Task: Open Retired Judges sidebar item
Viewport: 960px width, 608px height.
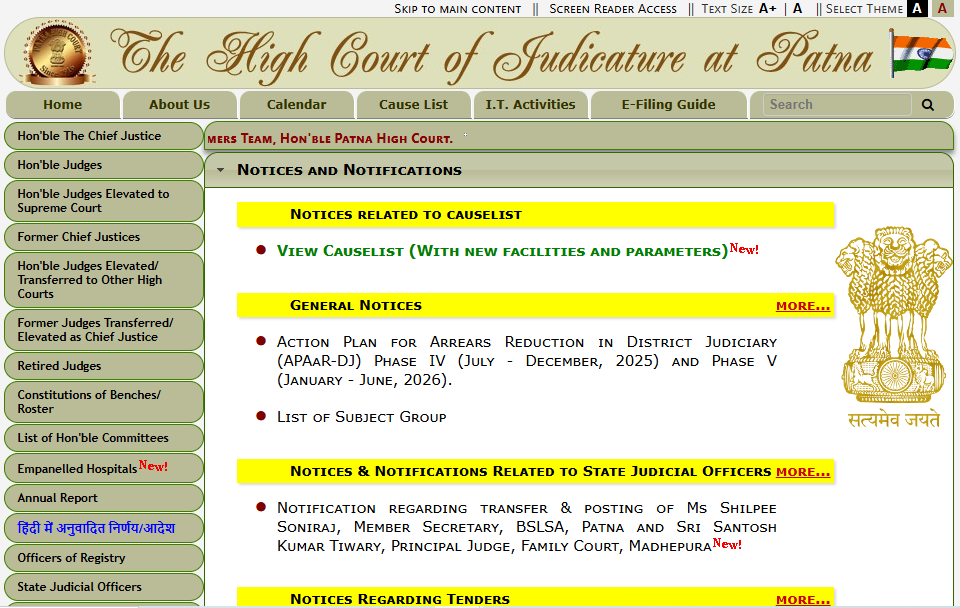Action: [x=103, y=366]
